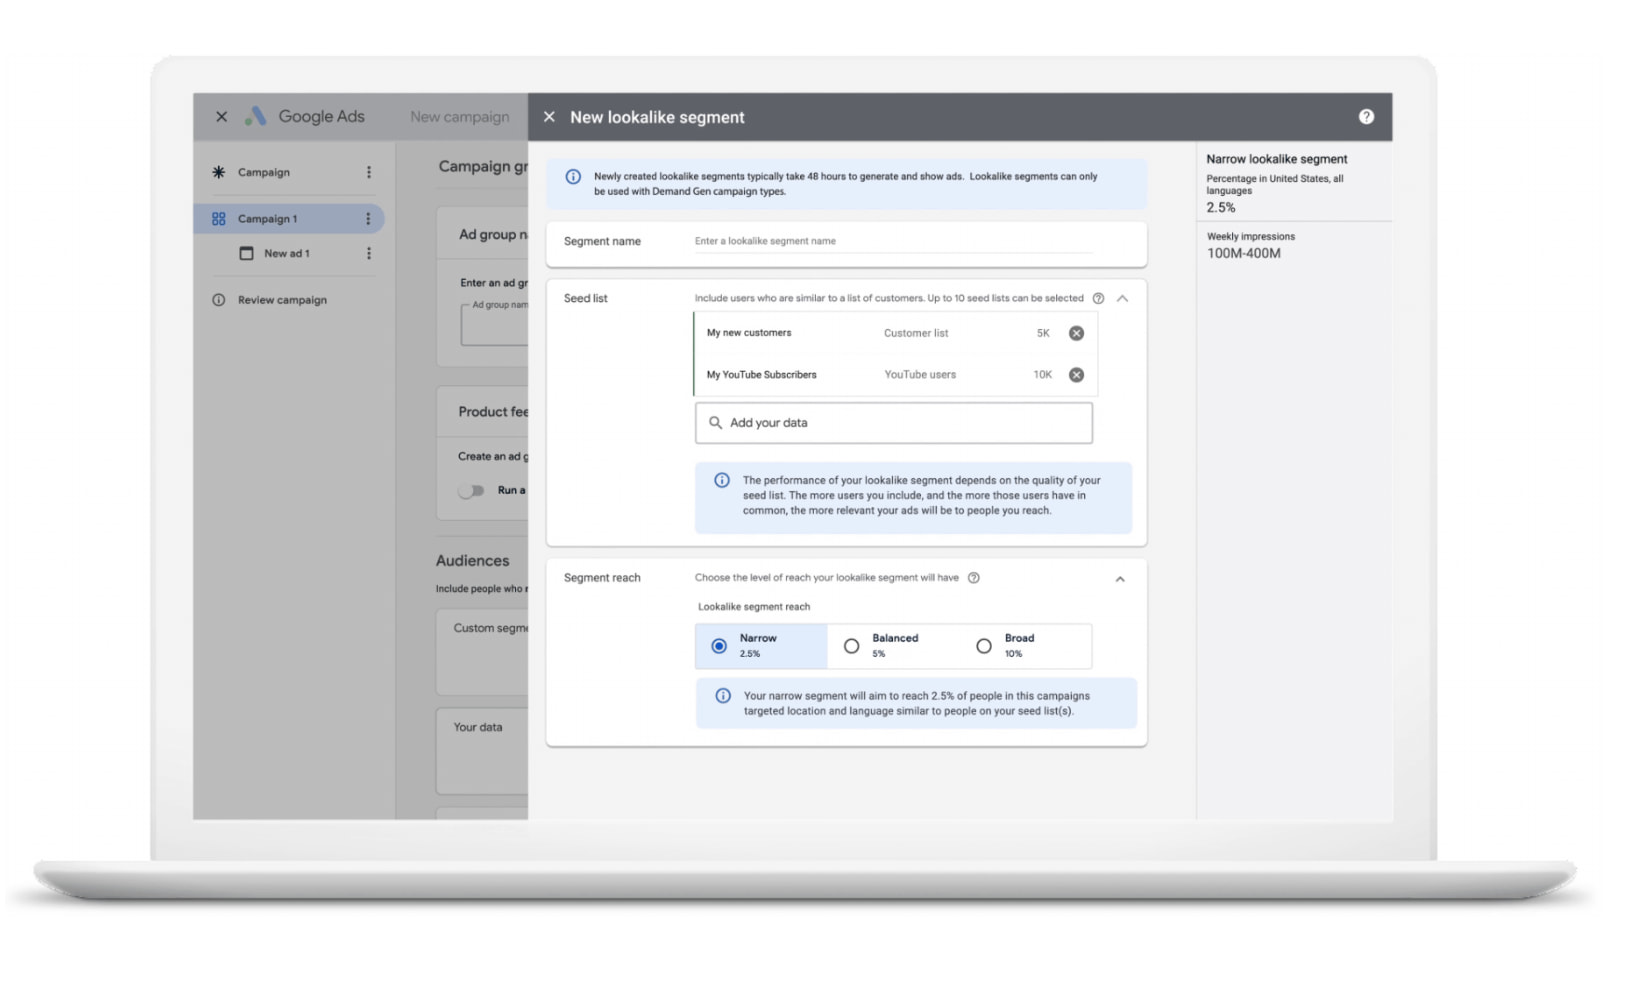Click the Customer list type label
The height and width of the screenshot is (1000, 1636).
point(916,333)
